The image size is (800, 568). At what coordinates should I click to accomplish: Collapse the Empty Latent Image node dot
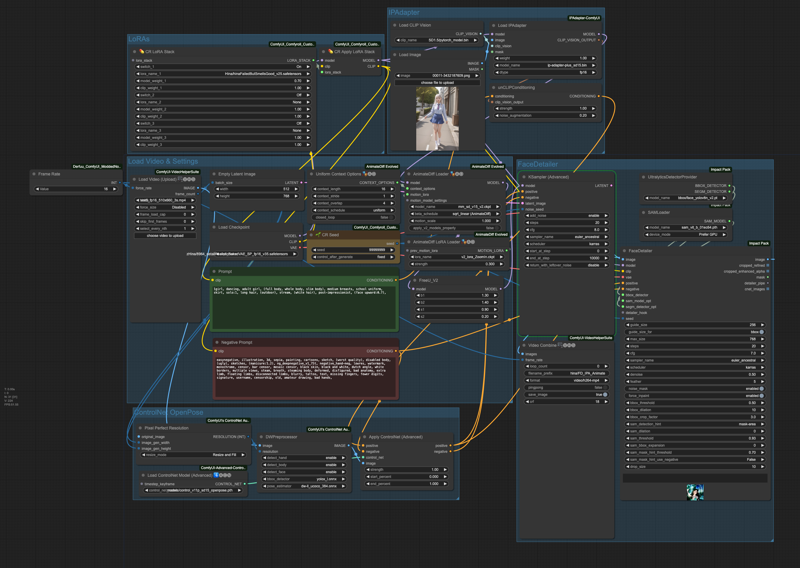(x=214, y=174)
